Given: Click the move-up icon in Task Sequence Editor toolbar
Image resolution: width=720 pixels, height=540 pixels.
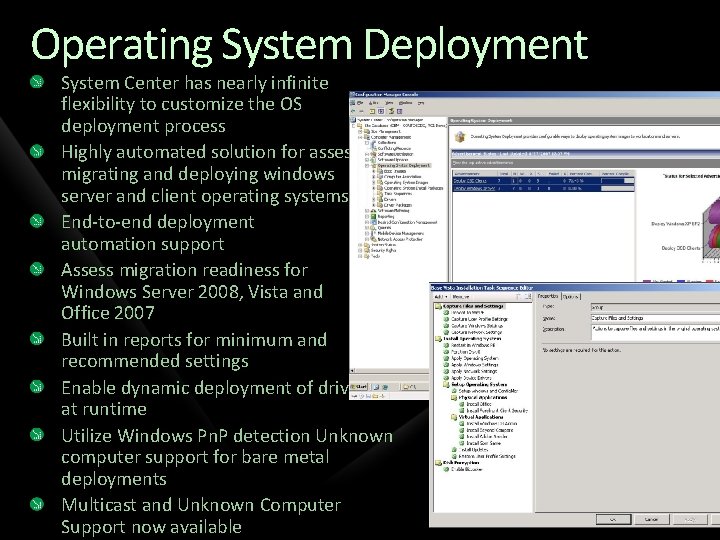Looking at the screenshot, I should pos(518,297).
